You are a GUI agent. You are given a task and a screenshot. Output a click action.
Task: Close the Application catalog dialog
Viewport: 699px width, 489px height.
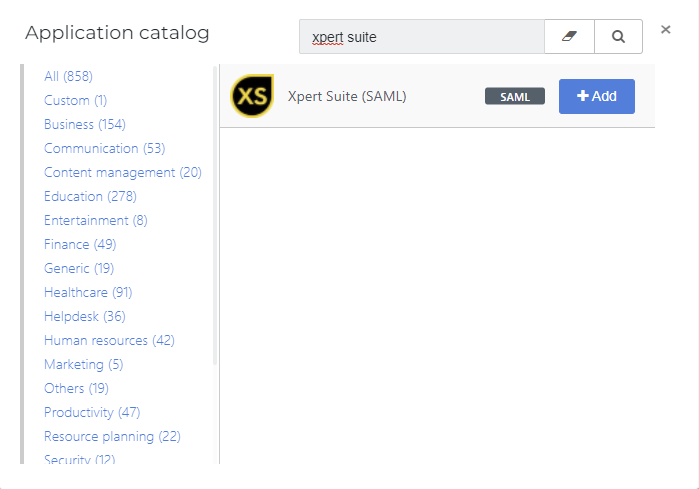click(x=666, y=29)
